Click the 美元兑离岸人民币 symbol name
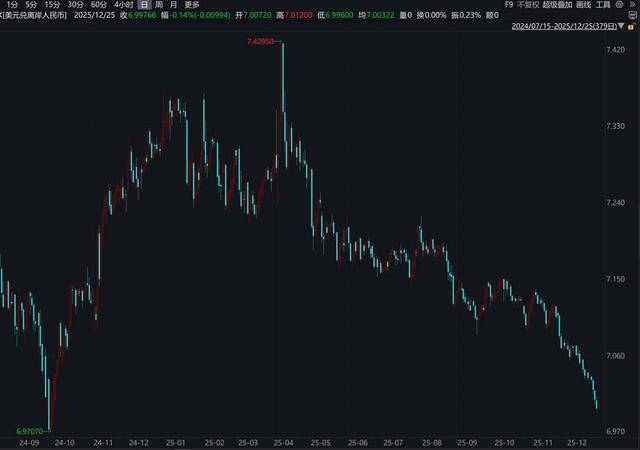640x450 pixels. pyautogui.click(x=34, y=17)
